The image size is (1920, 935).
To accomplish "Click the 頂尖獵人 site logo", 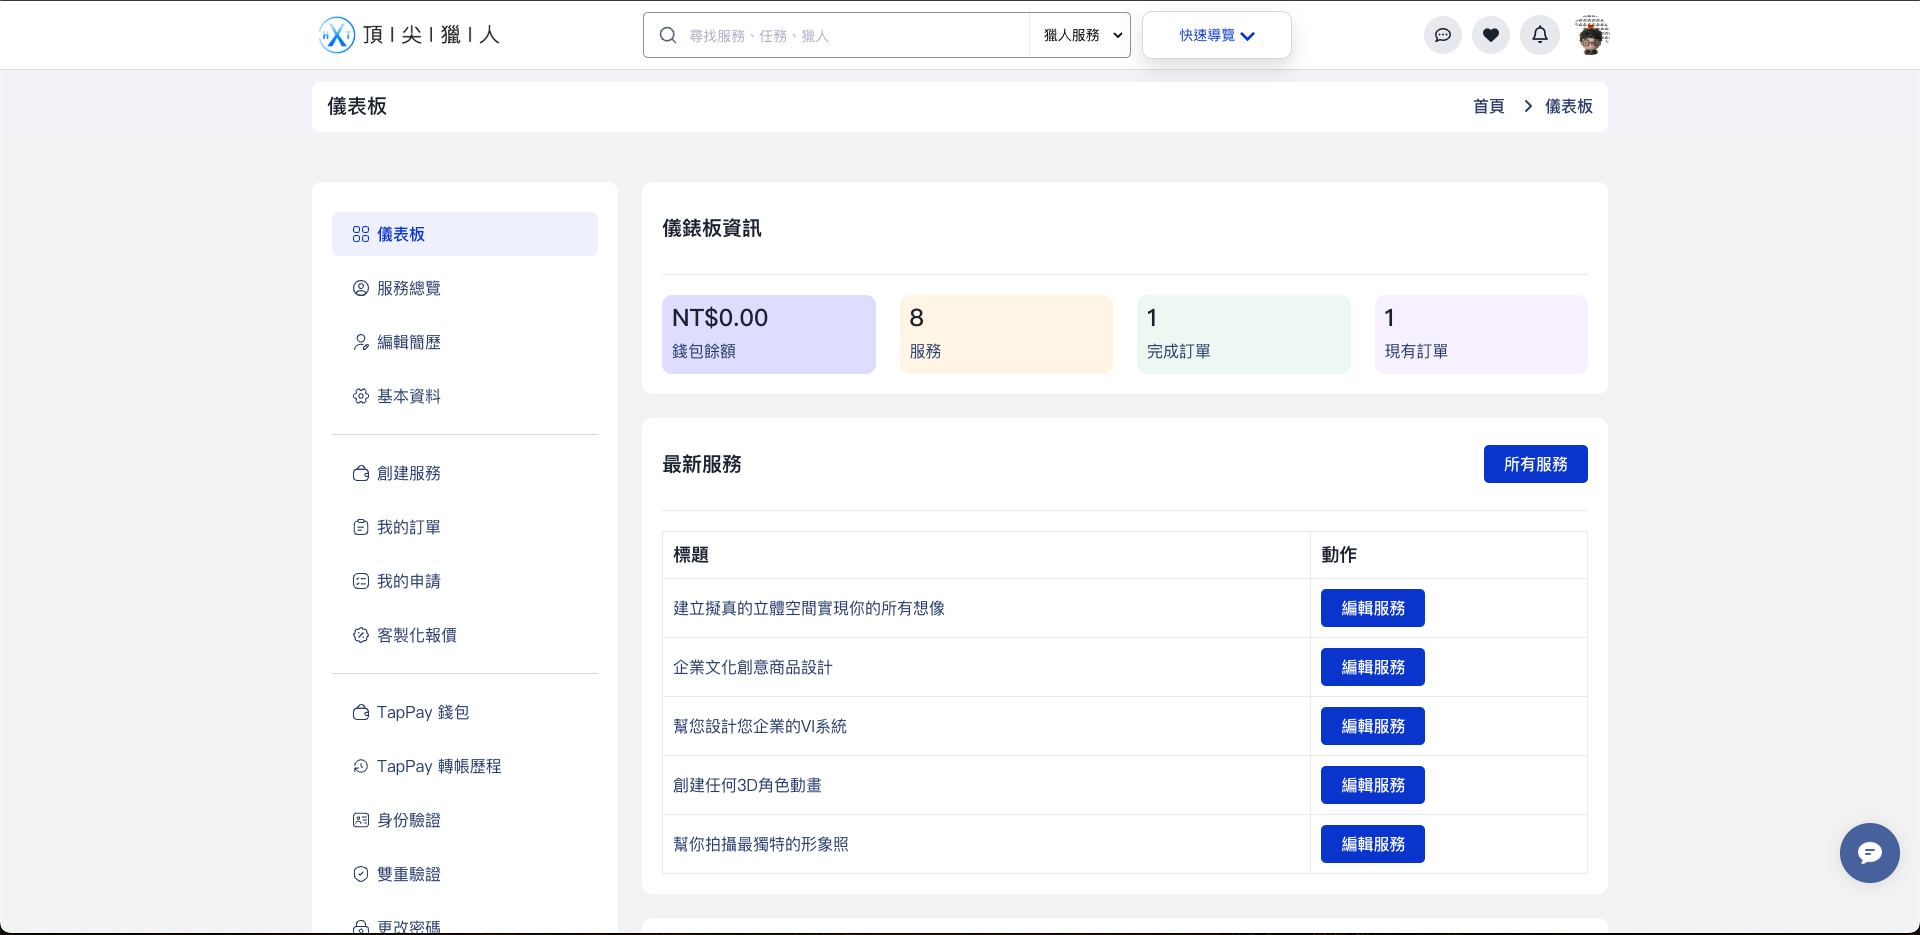I will [x=409, y=35].
